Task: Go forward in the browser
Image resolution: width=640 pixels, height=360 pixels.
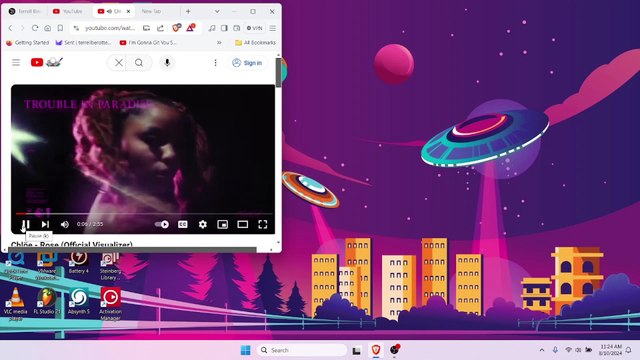Action: [x=22, y=28]
